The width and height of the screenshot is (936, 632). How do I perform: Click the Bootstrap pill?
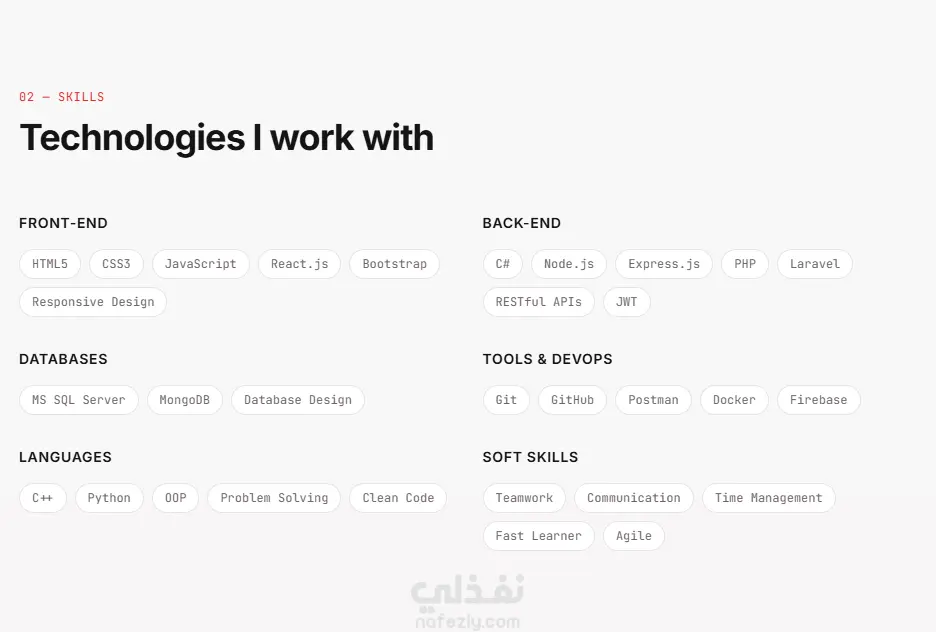394,264
